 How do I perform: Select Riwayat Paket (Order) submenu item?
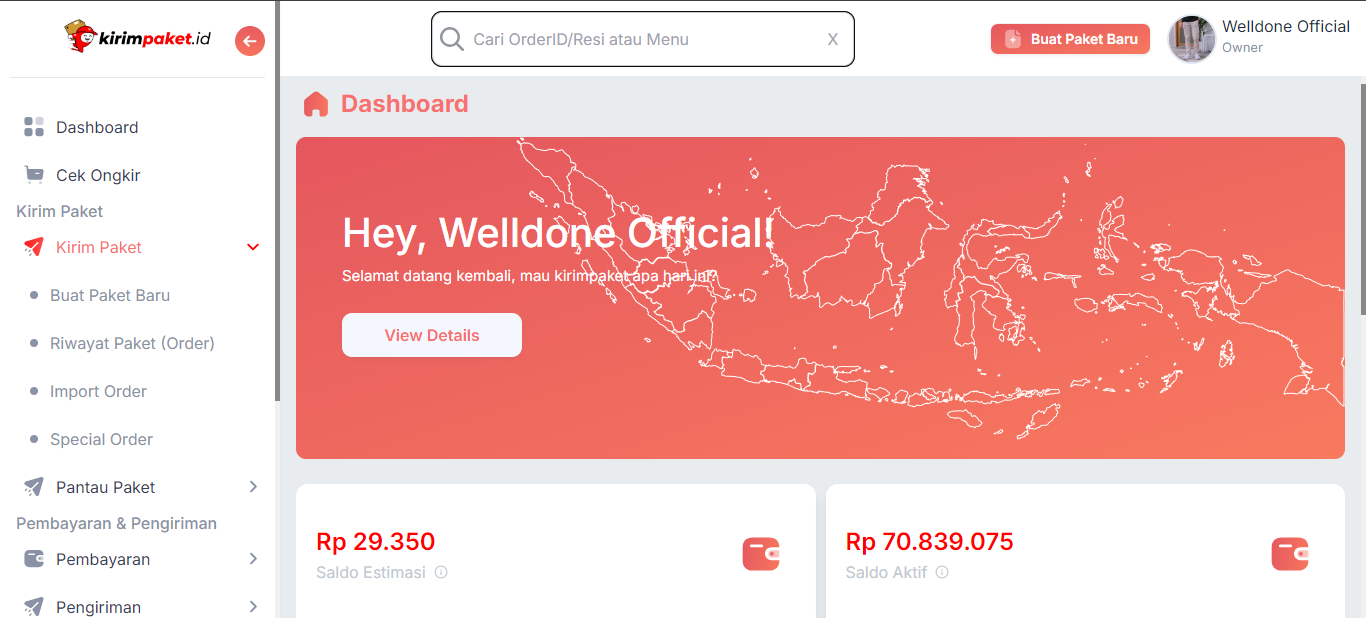(132, 343)
